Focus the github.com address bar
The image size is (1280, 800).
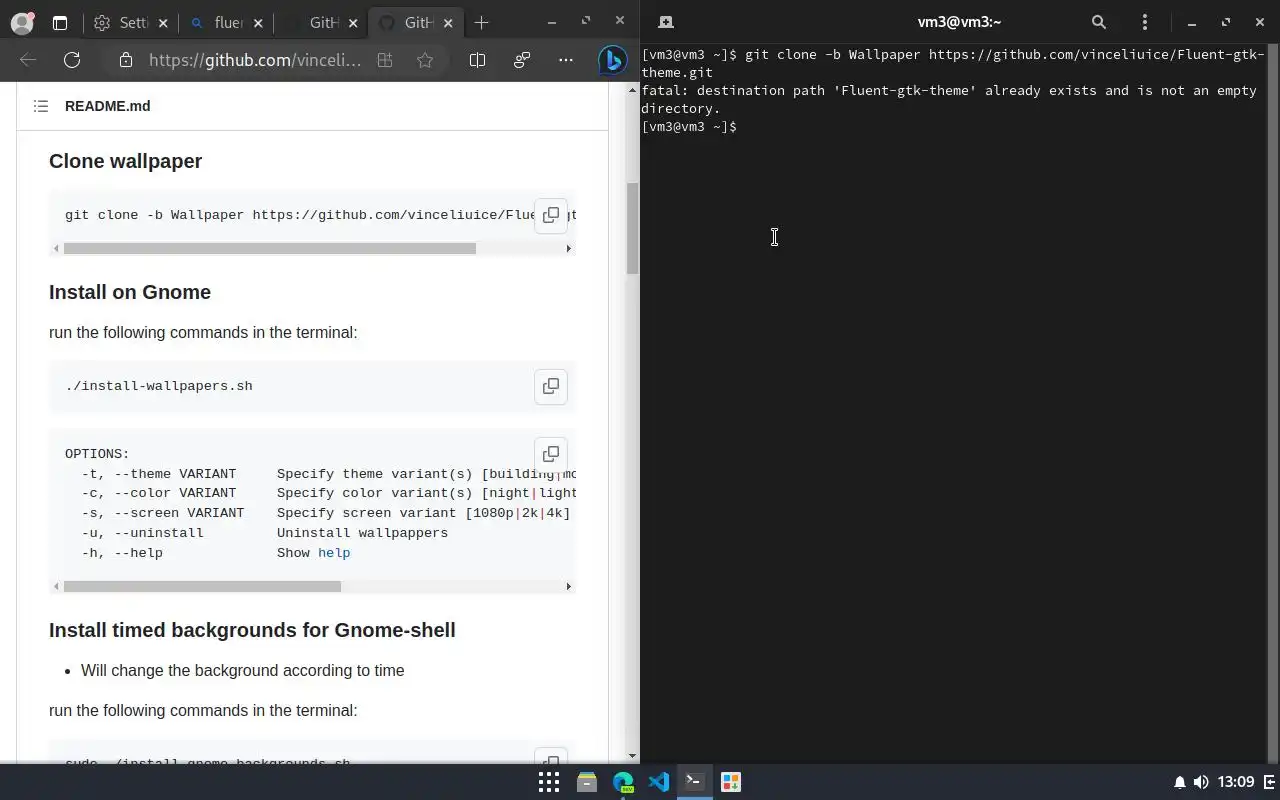[255, 60]
